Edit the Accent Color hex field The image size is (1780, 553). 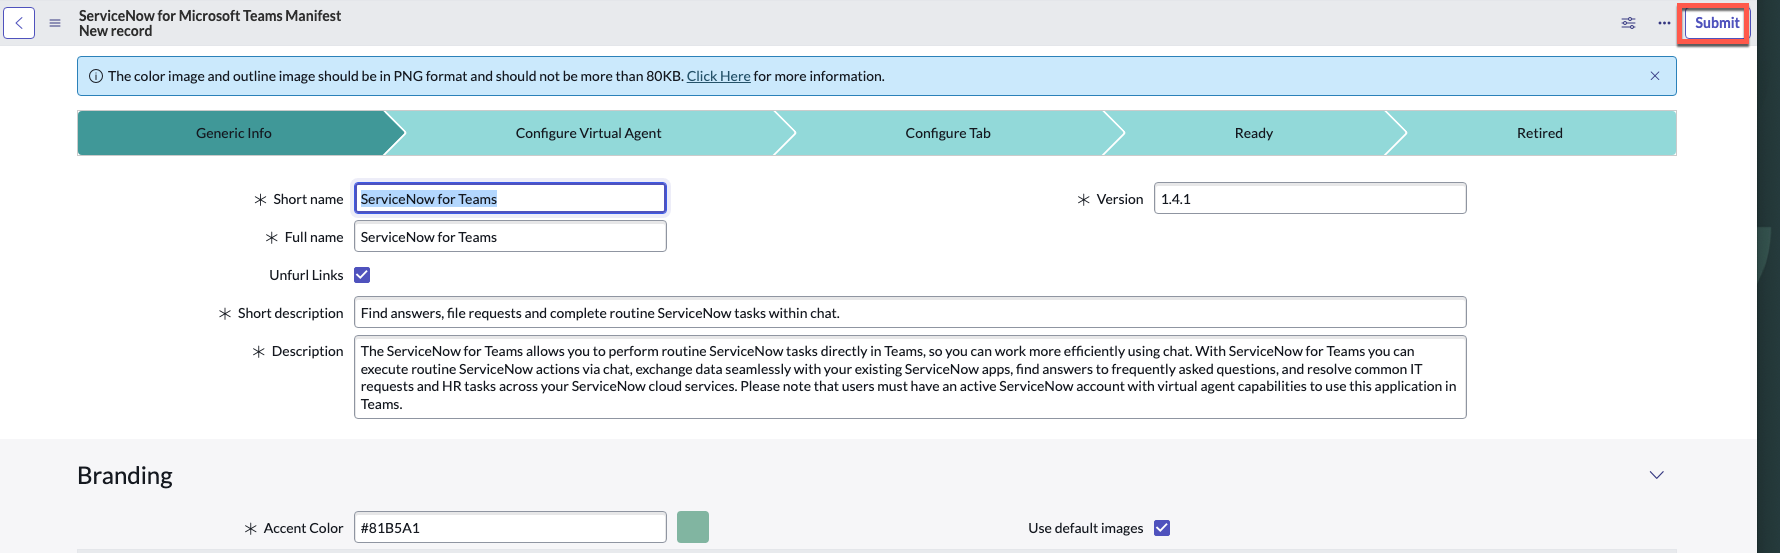tap(510, 527)
